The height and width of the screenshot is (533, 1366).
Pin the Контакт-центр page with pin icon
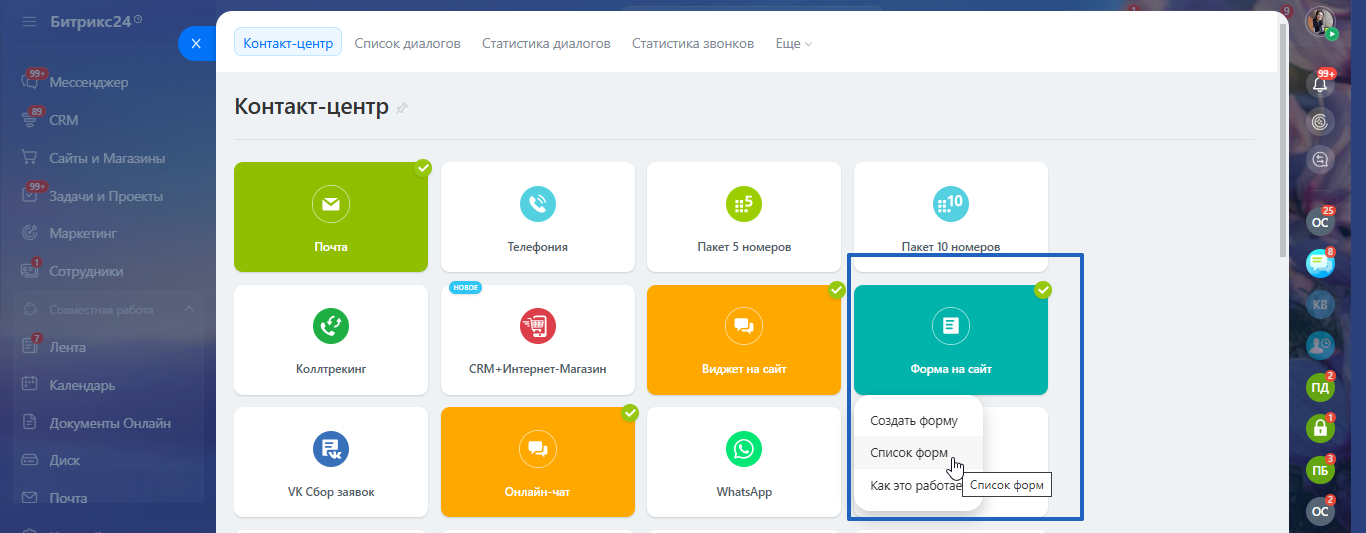[x=402, y=108]
